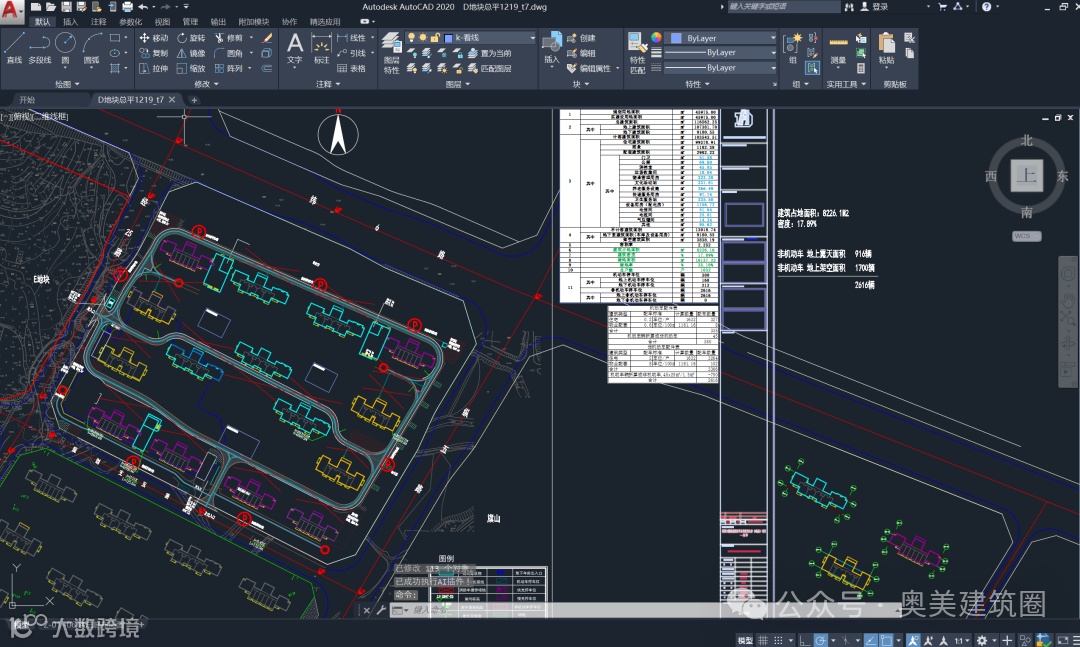
Task: Switch to the 开始 document tab
Action: click(x=27, y=100)
